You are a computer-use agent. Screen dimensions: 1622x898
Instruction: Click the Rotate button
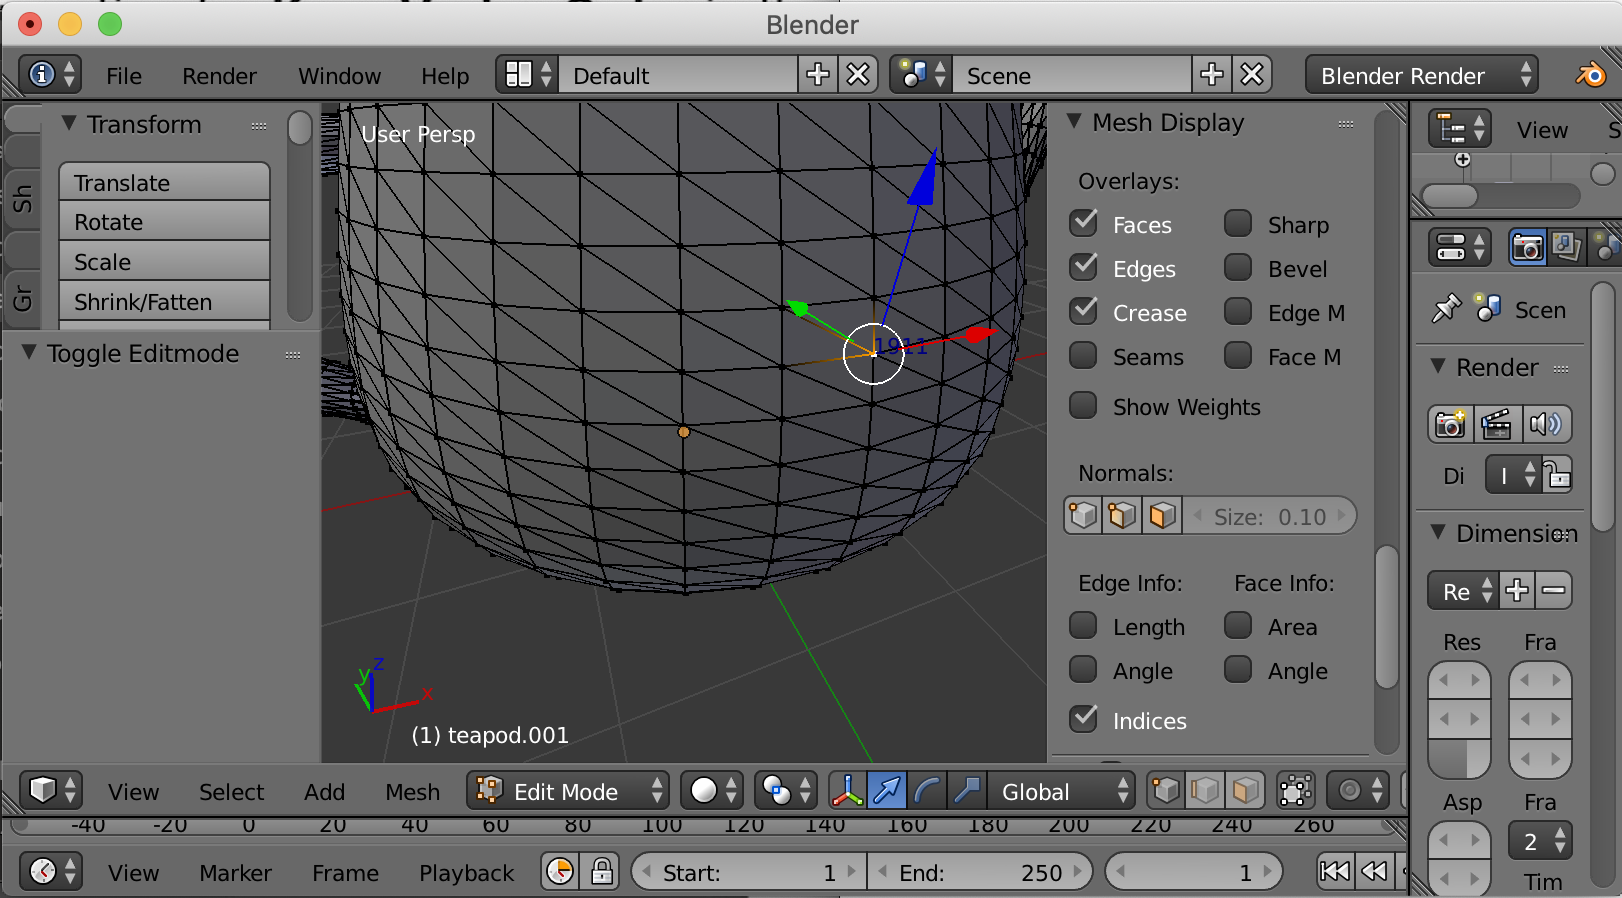point(165,222)
